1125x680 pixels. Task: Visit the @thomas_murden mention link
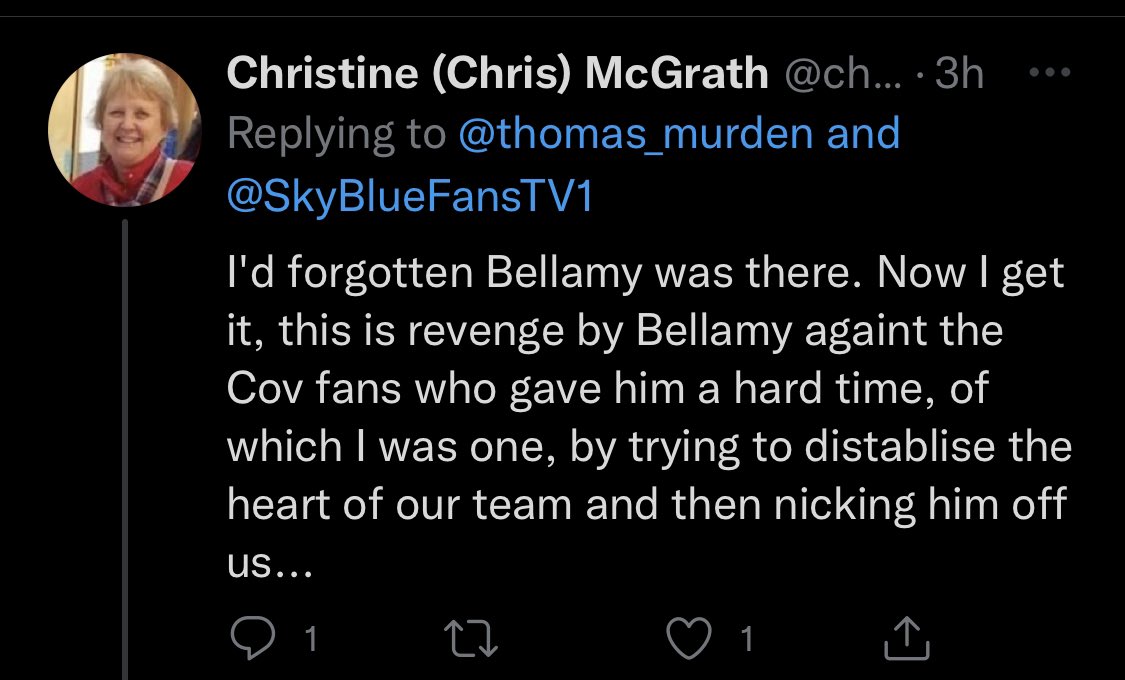(x=636, y=135)
